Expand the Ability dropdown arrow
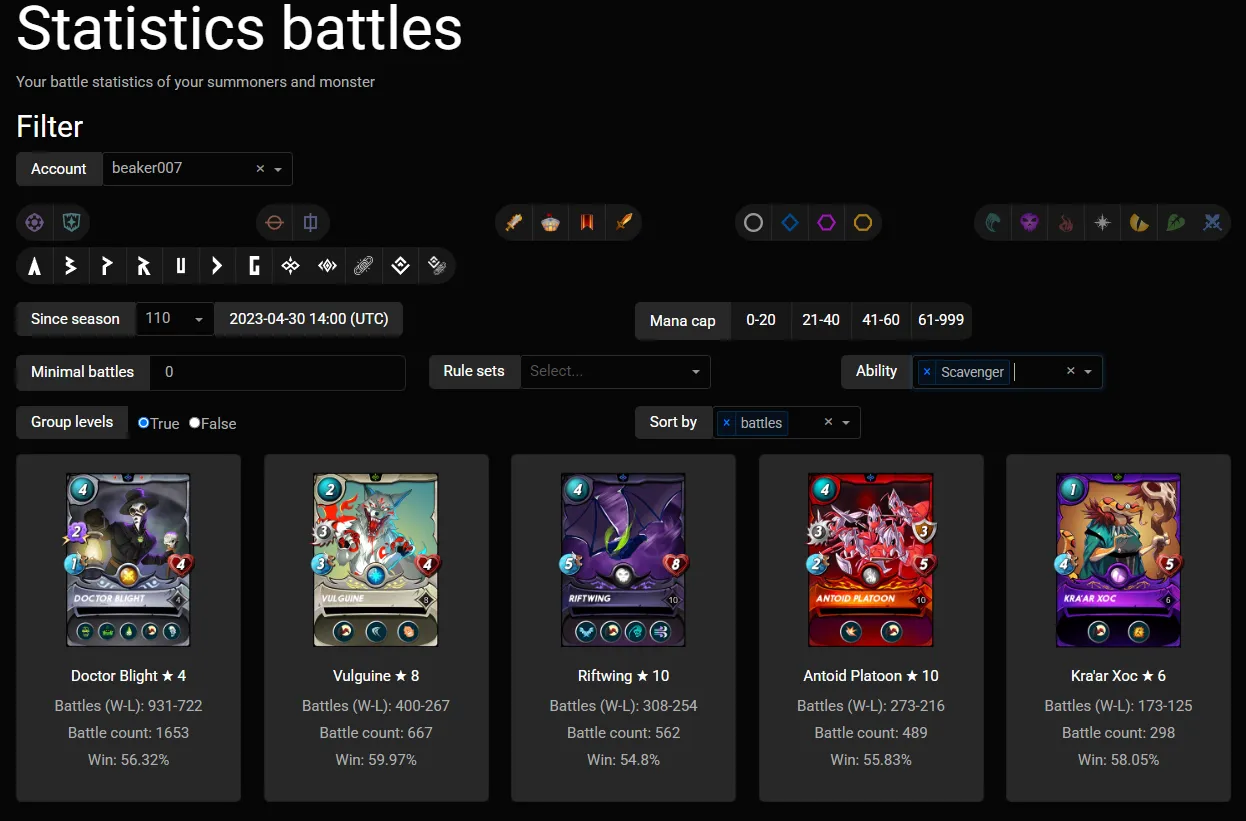 (x=1088, y=371)
